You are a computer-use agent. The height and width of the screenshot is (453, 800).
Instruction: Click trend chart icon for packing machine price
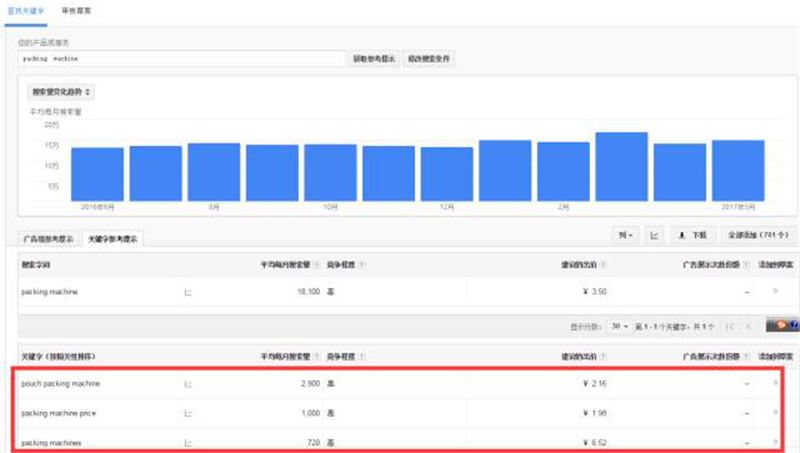coord(187,413)
